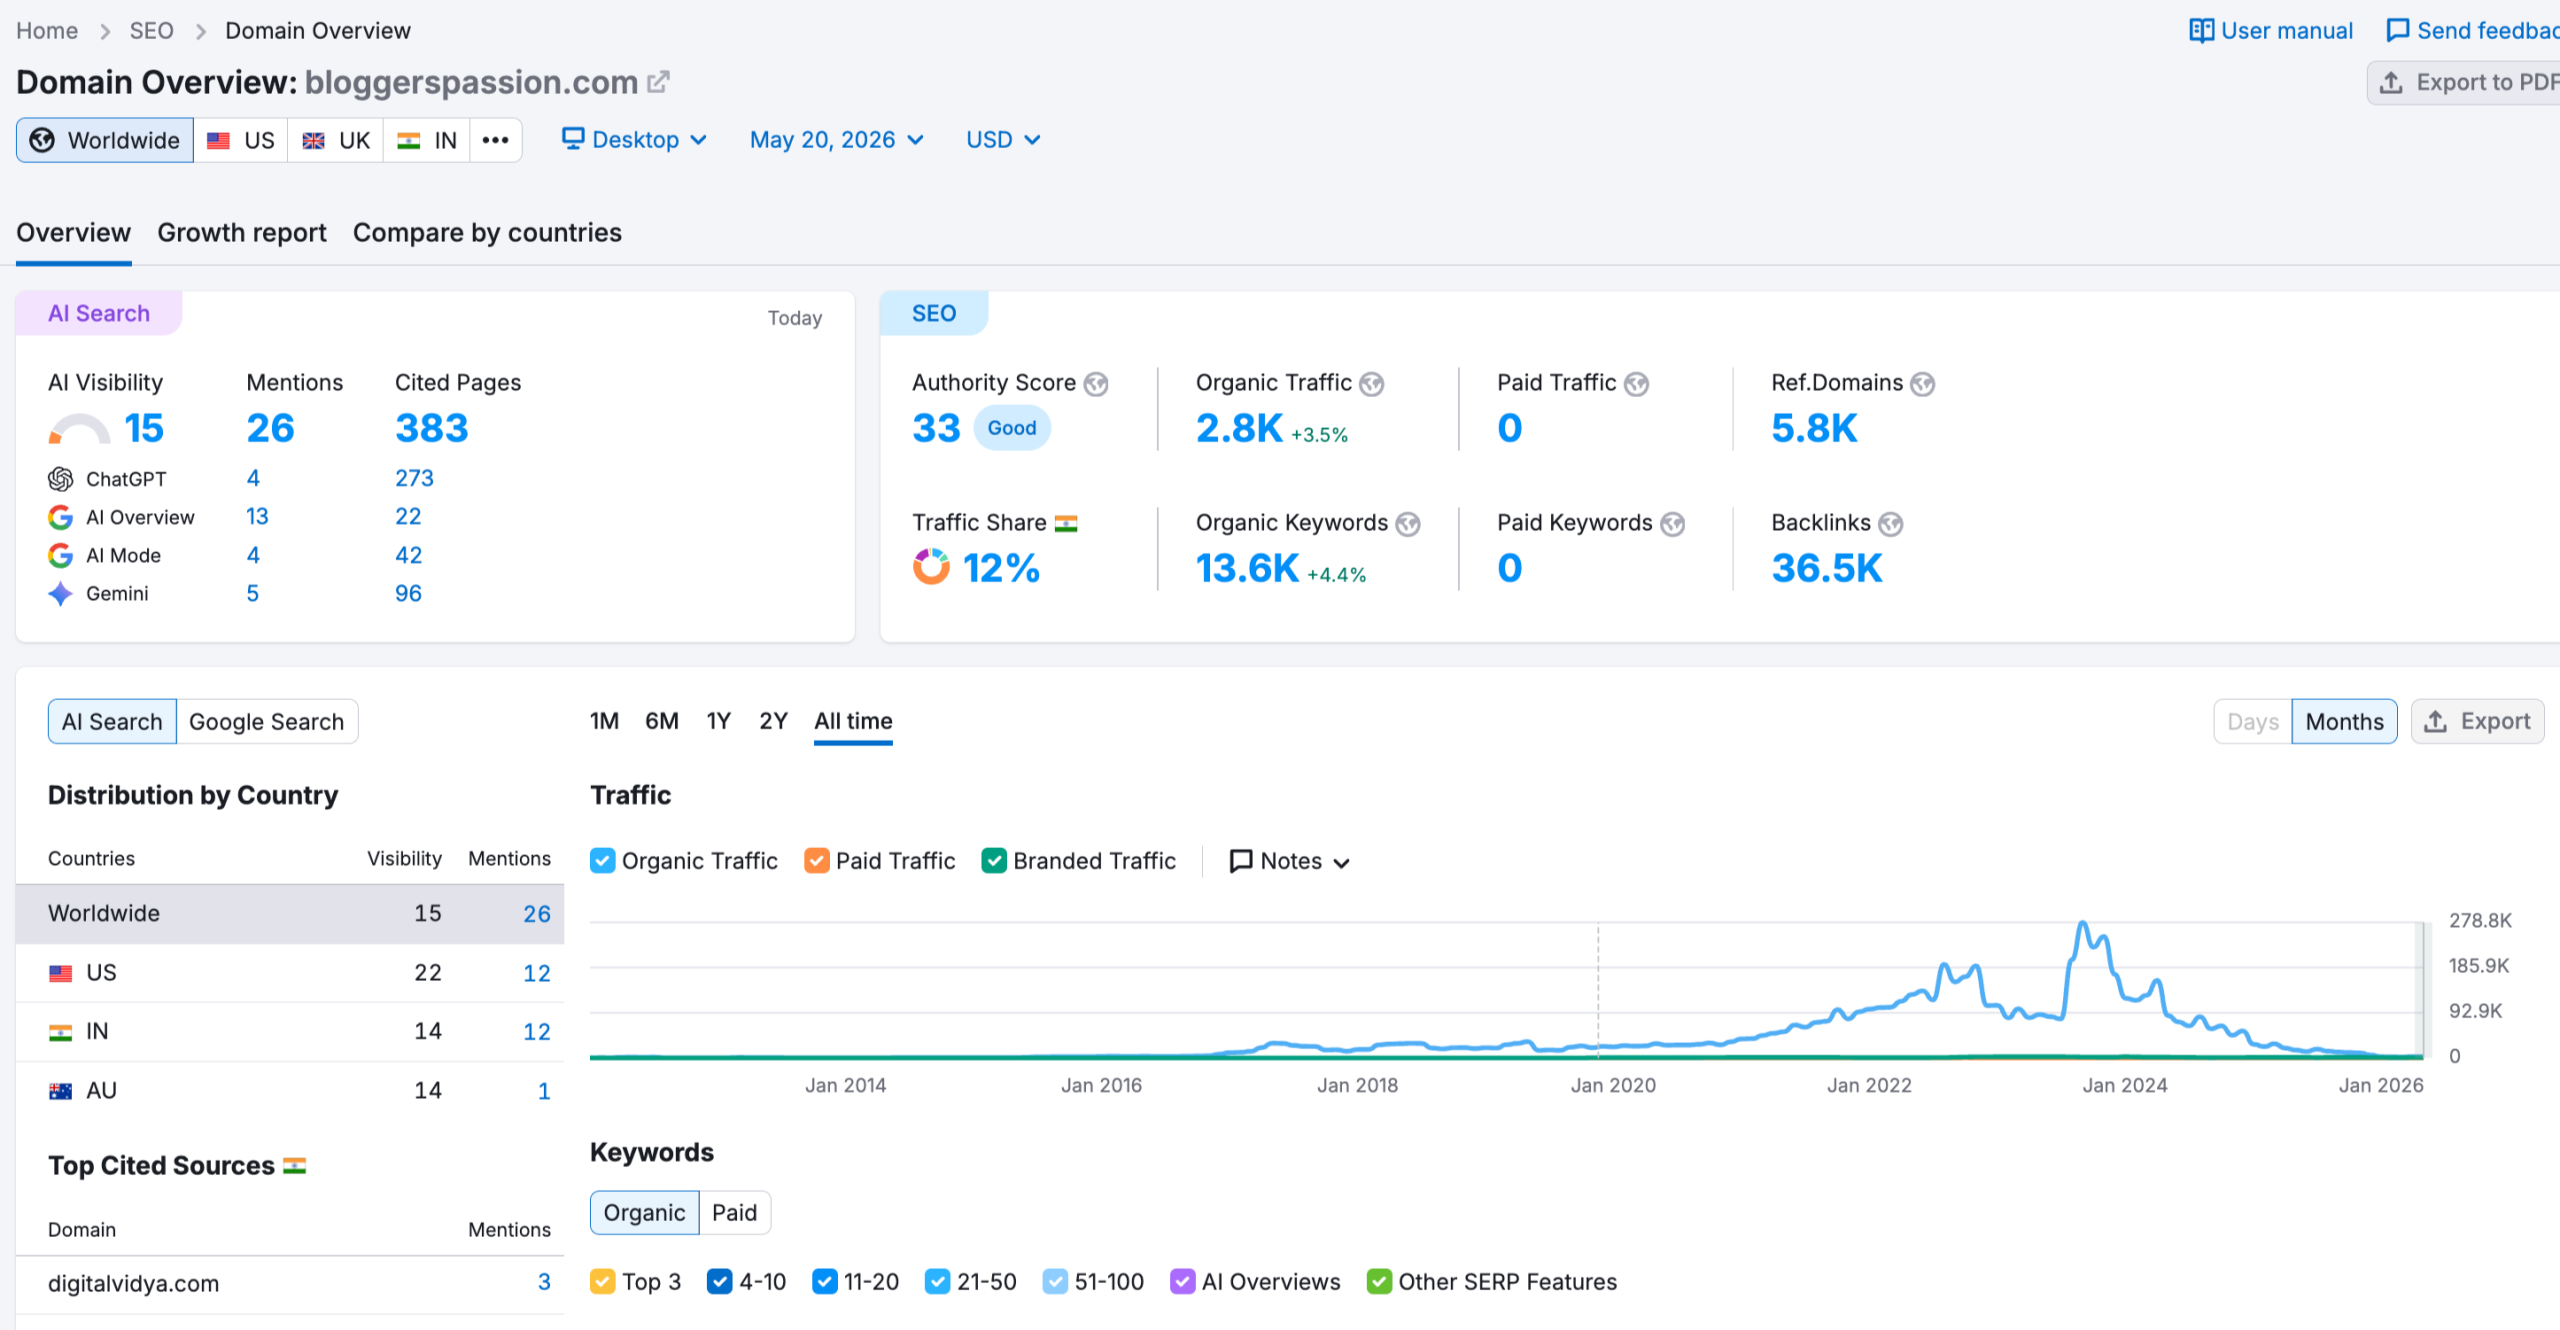Click globe info icon beside Organic Keywords

[x=1408, y=524]
